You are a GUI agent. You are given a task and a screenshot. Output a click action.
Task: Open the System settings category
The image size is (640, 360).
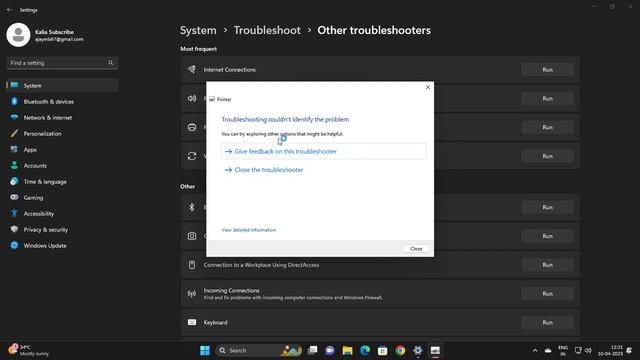62,85
